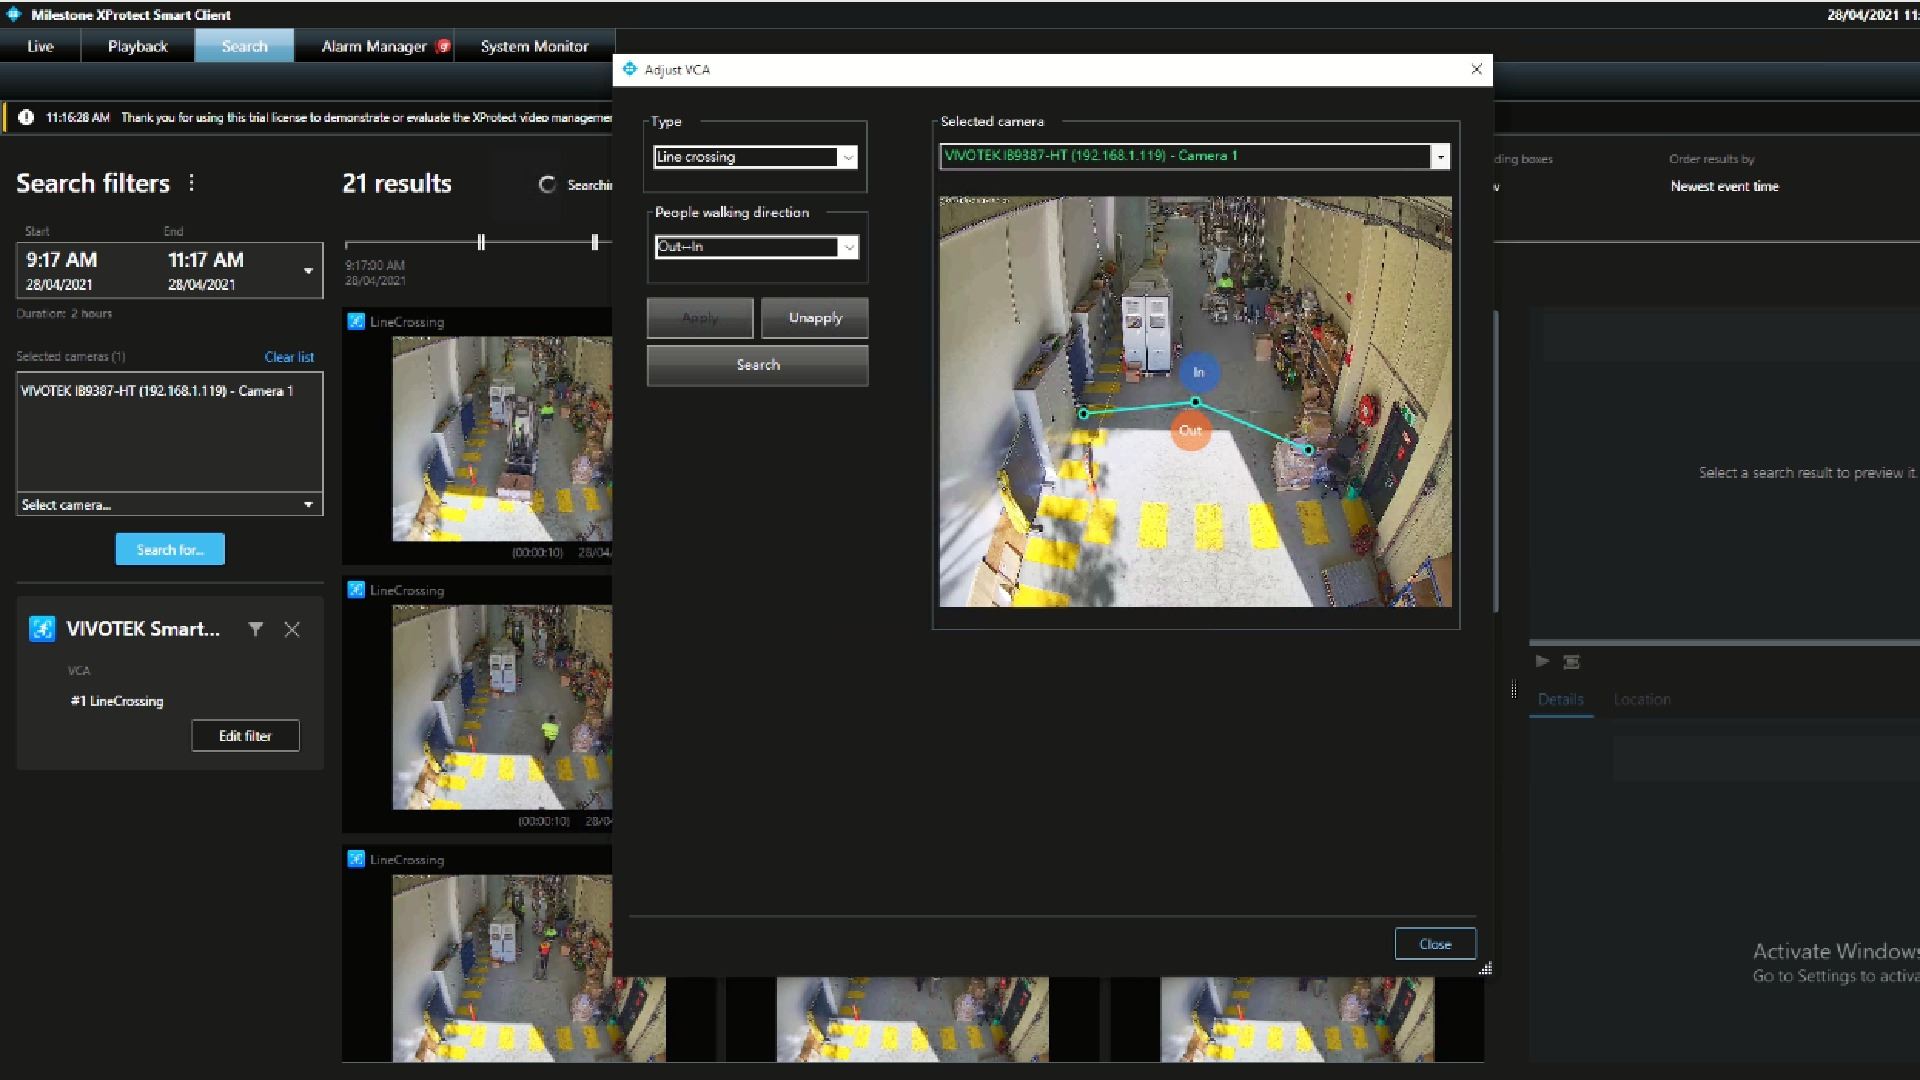
Task: Open the People walking direction dropdown
Action: [x=848, y=247]
